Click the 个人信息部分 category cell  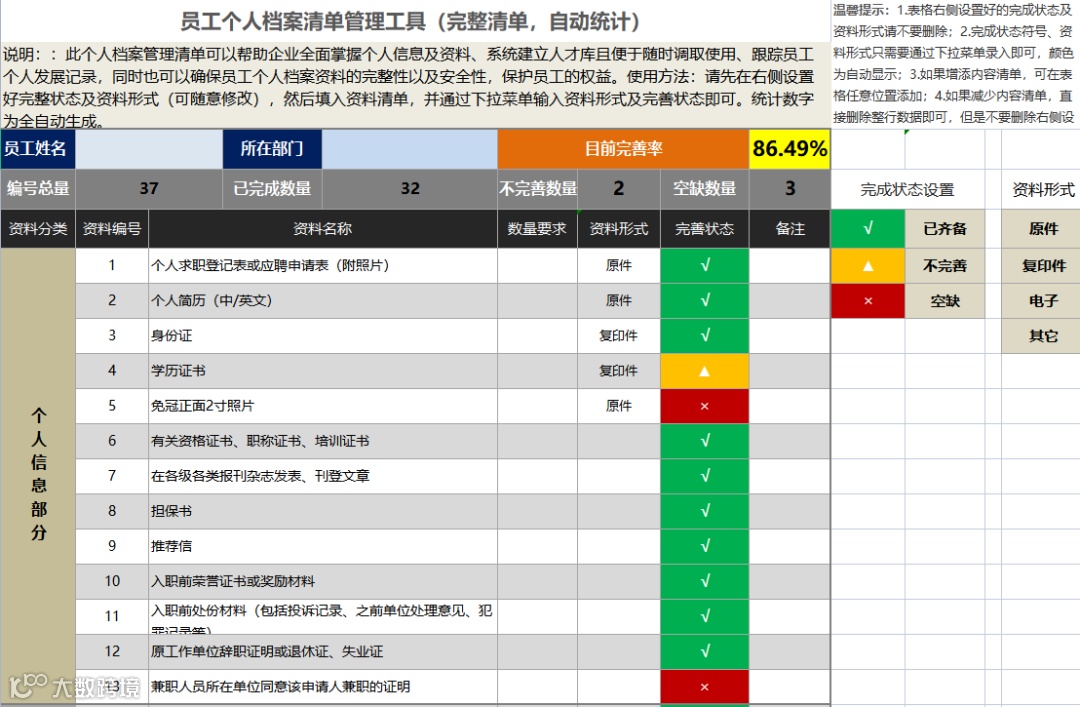point(38,475)
